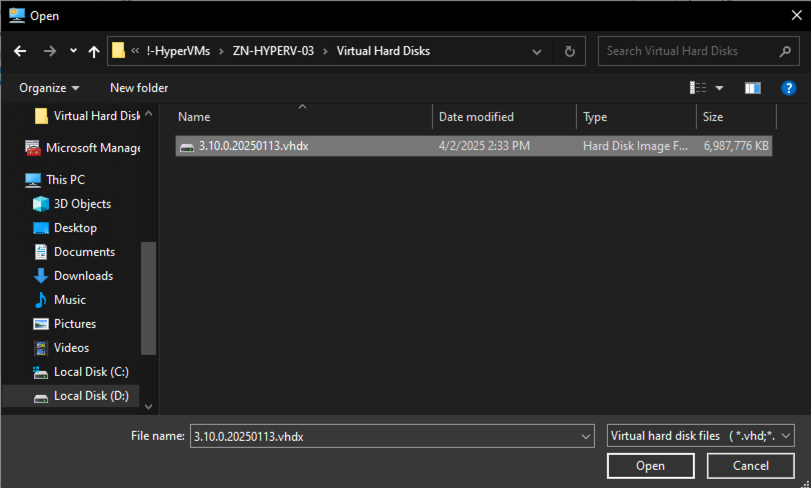Viewport: 811px width, 488px height.
Task: Refresh the Virtual Hard Disks folder
Action: click(x=569, y=51)
